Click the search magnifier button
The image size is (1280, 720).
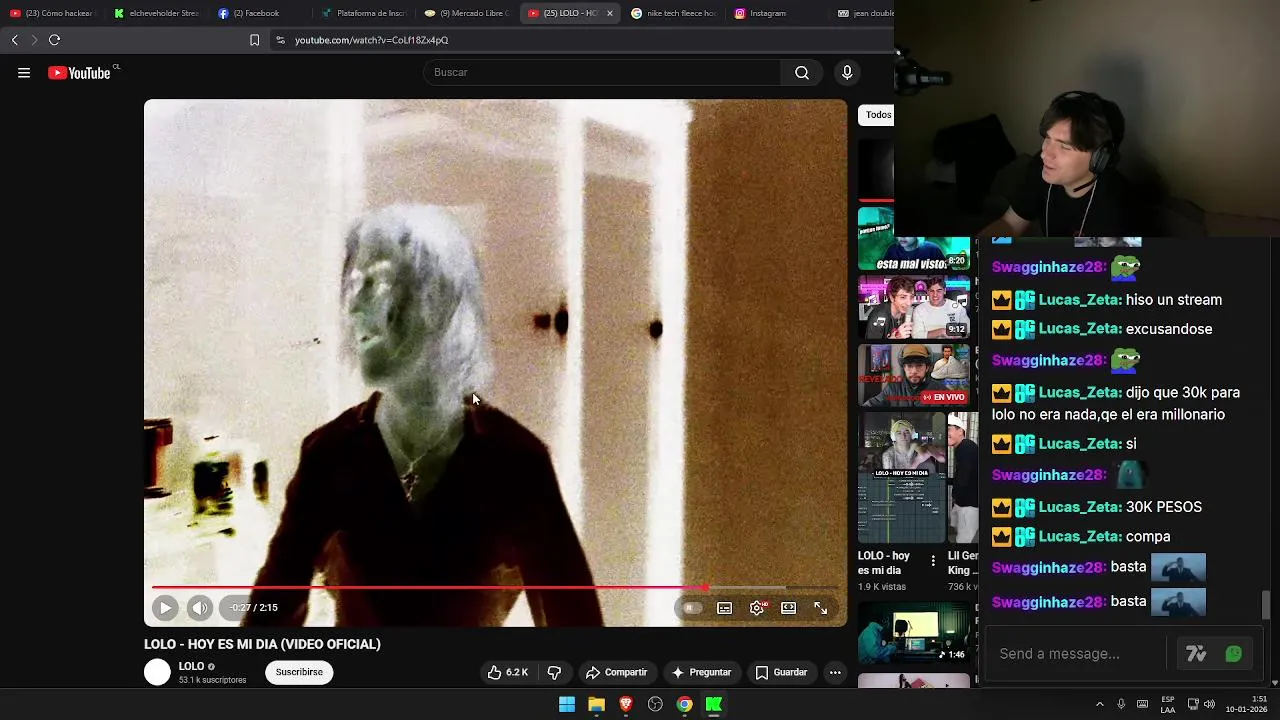[x=802, y=72]
